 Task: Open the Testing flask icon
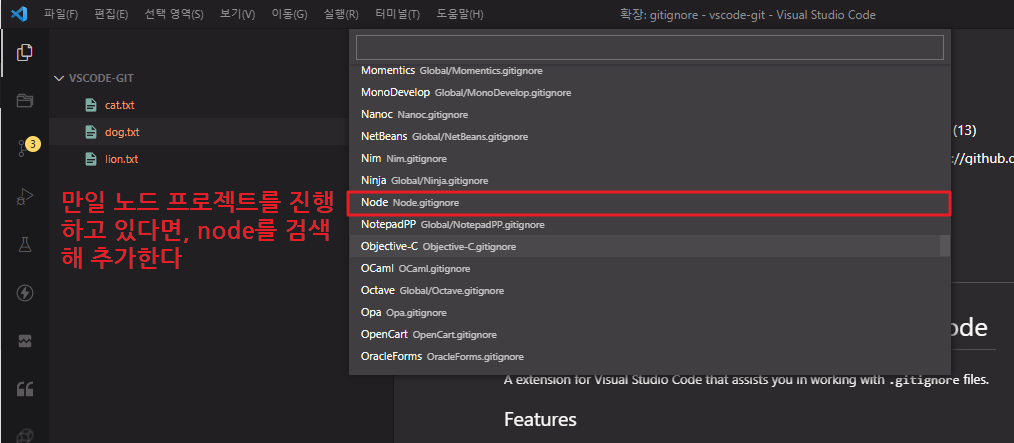[x=25, y=244]
